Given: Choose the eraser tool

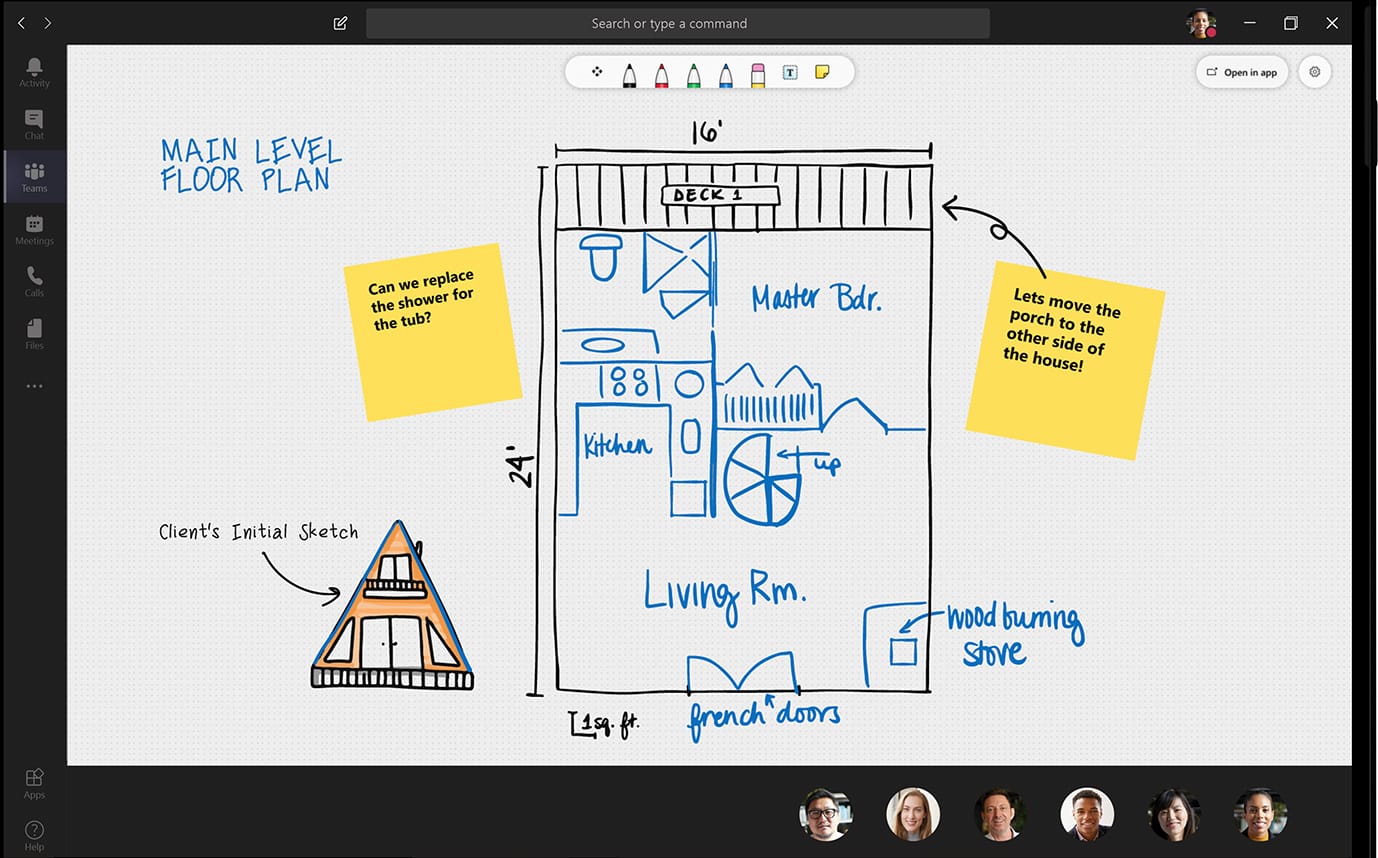Looking at the screenshot, I should point(757,73).
